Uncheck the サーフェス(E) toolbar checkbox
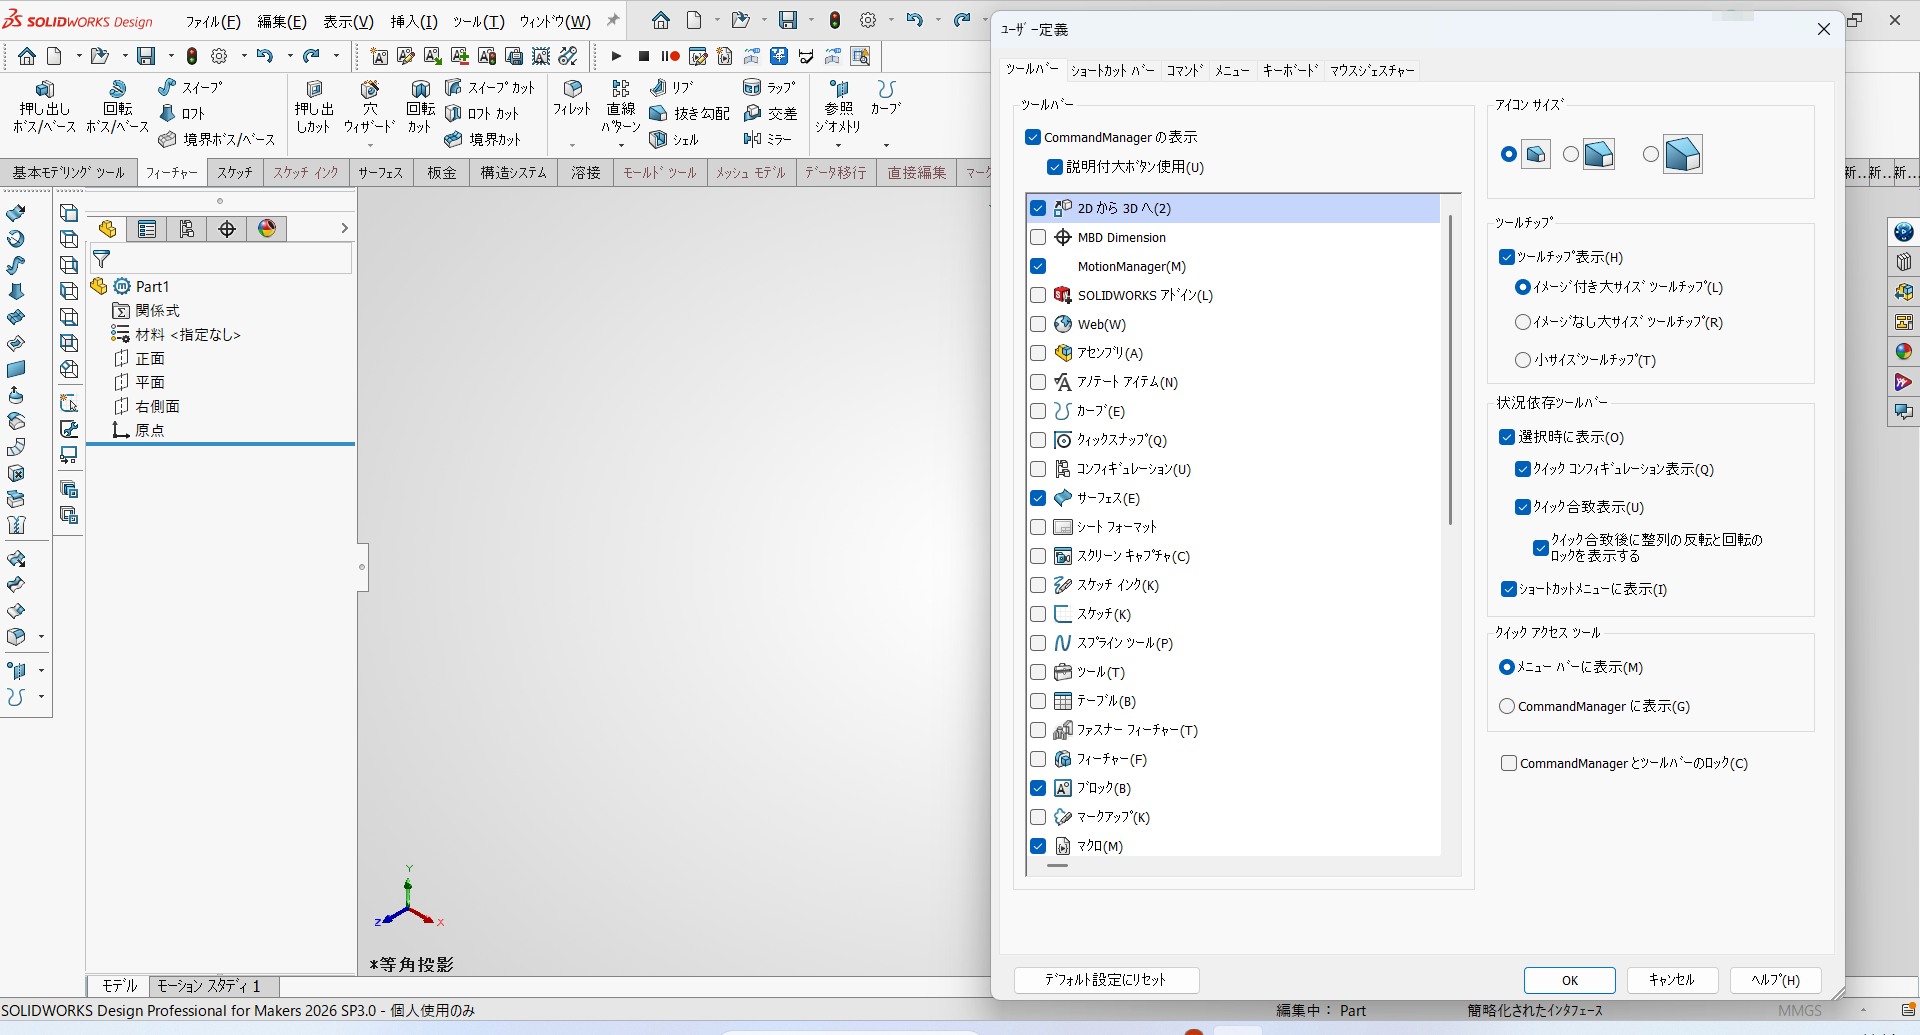The image size is (1920, 1035). 1038,498
